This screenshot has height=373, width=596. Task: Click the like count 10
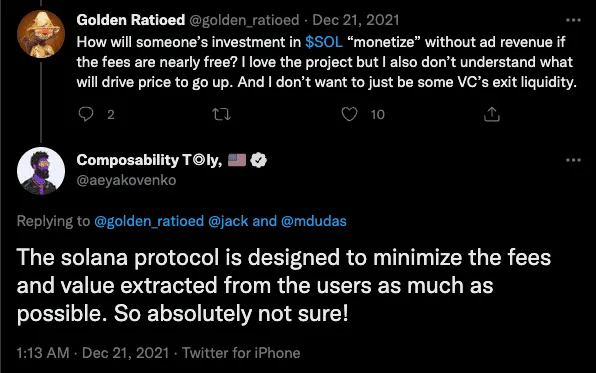[378, 114]
